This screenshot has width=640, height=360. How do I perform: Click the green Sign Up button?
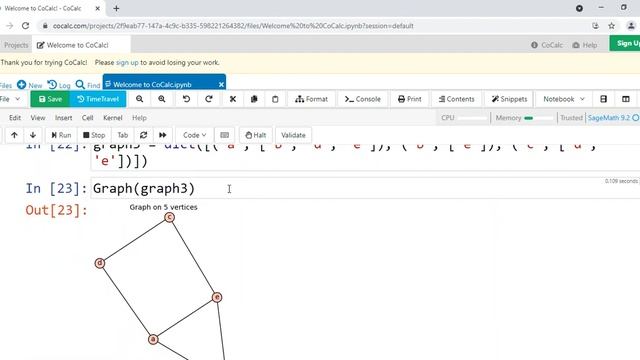625,43
